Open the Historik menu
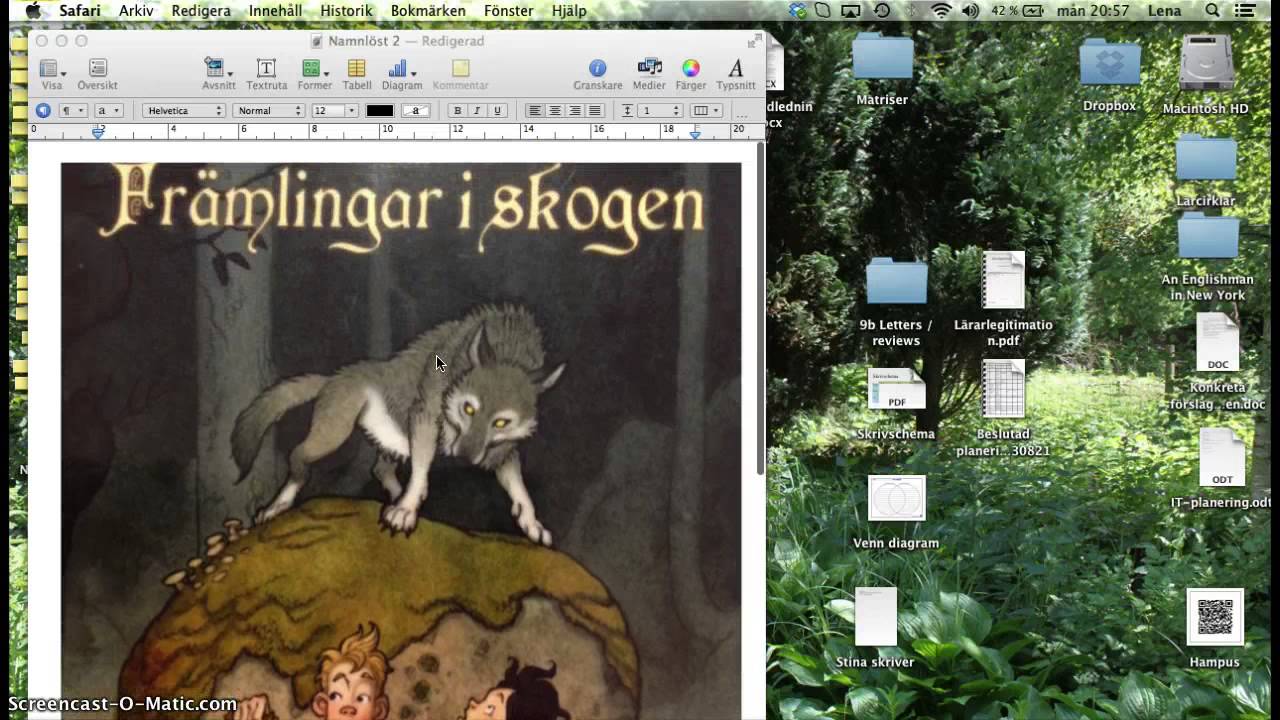Image resolution: width=1280 pixels, height=720 pixels. tap(346, 11)
